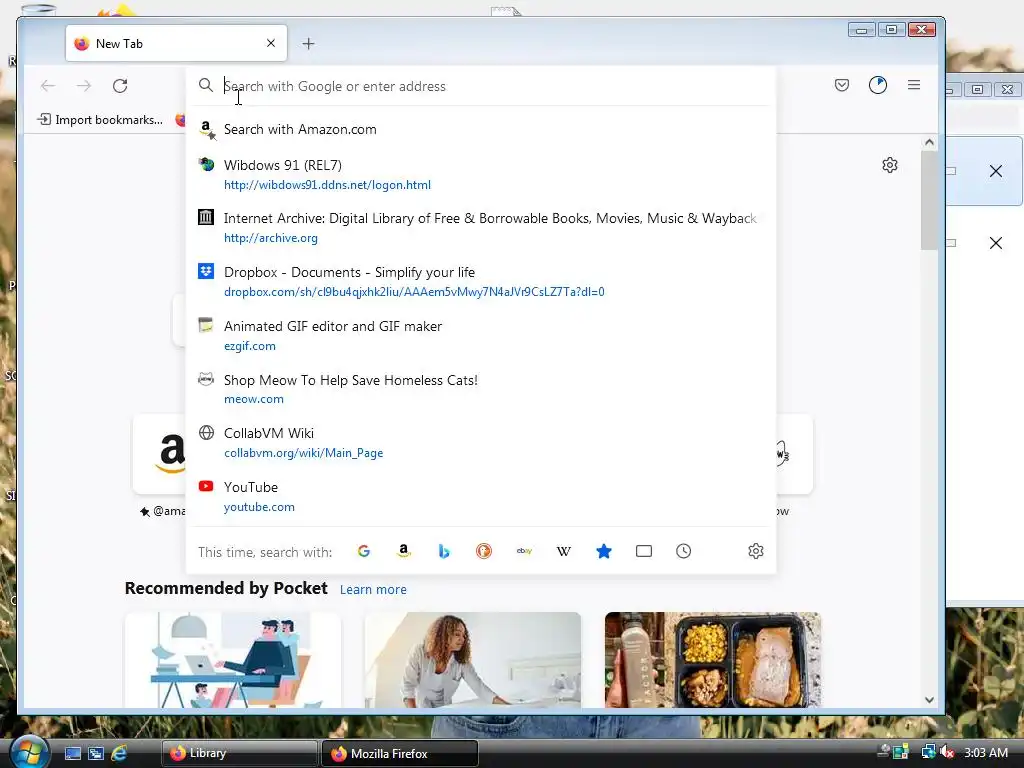This screenshot has width=1024, height=768.
Task: Search this time with Bing icon
Action: pyautogui.click(x=444, y=551)
